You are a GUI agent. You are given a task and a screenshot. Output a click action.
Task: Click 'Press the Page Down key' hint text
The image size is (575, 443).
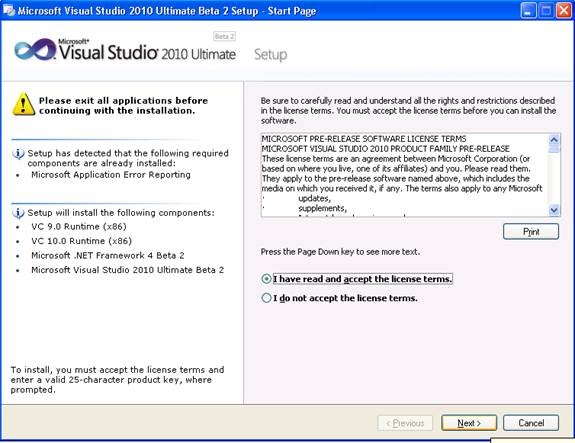point(340,252)
